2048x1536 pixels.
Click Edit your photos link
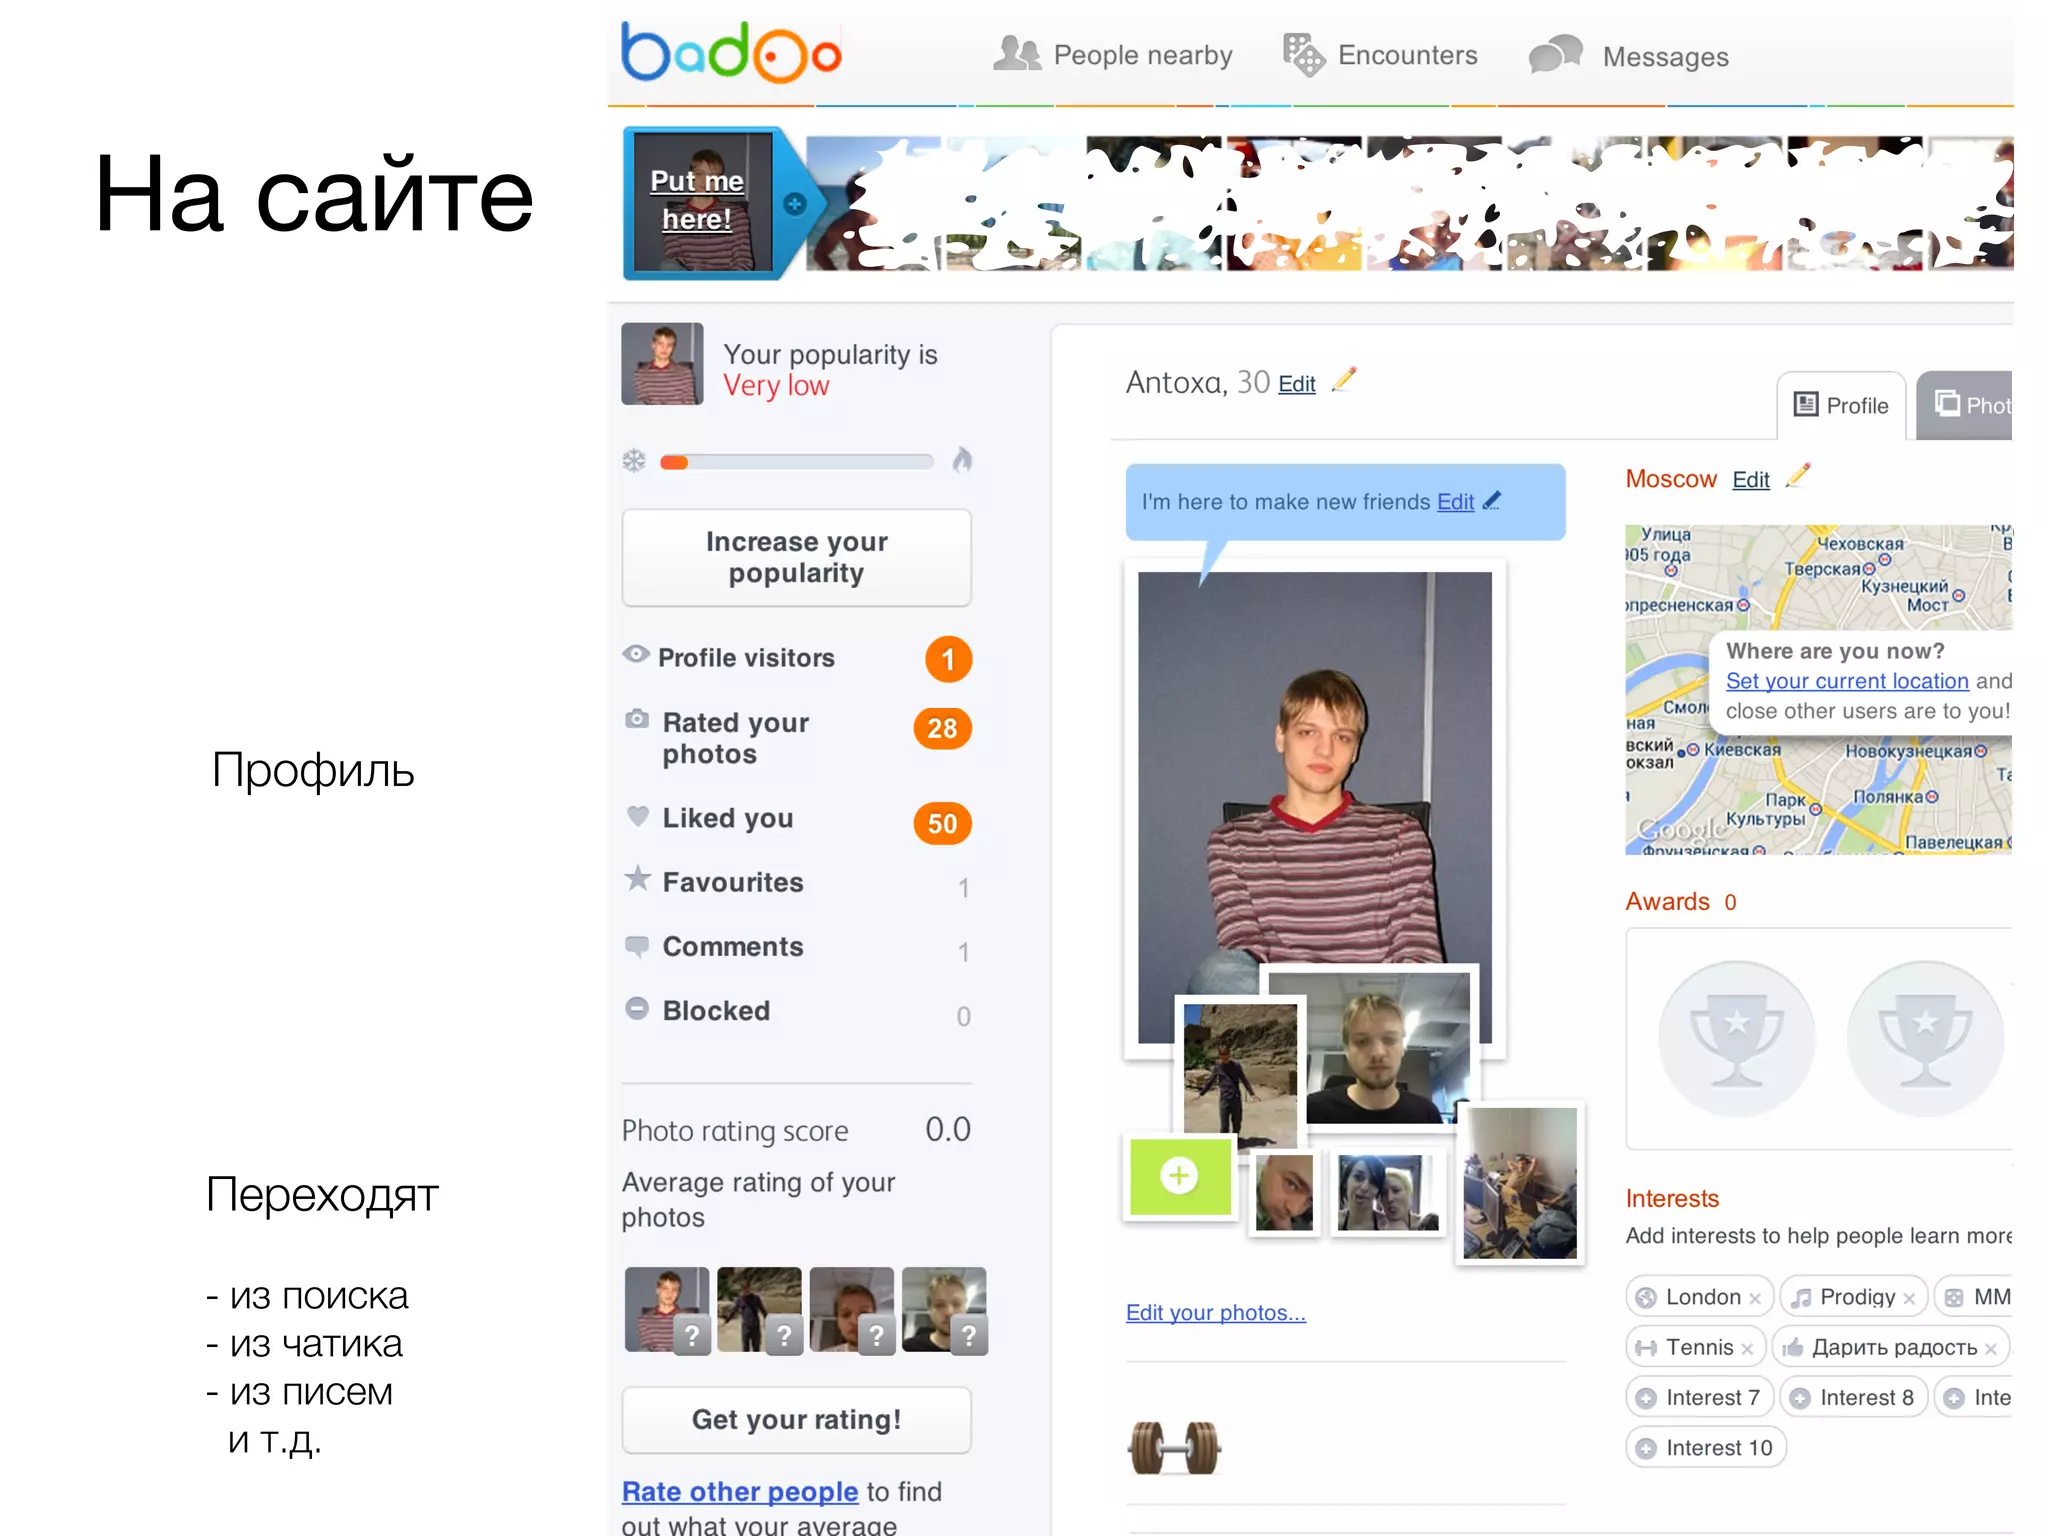click(x=1216, y=1313)
